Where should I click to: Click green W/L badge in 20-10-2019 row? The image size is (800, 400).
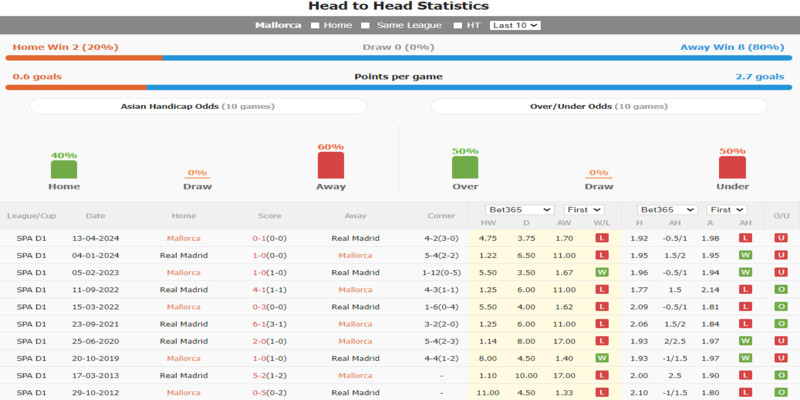point(602,357)
